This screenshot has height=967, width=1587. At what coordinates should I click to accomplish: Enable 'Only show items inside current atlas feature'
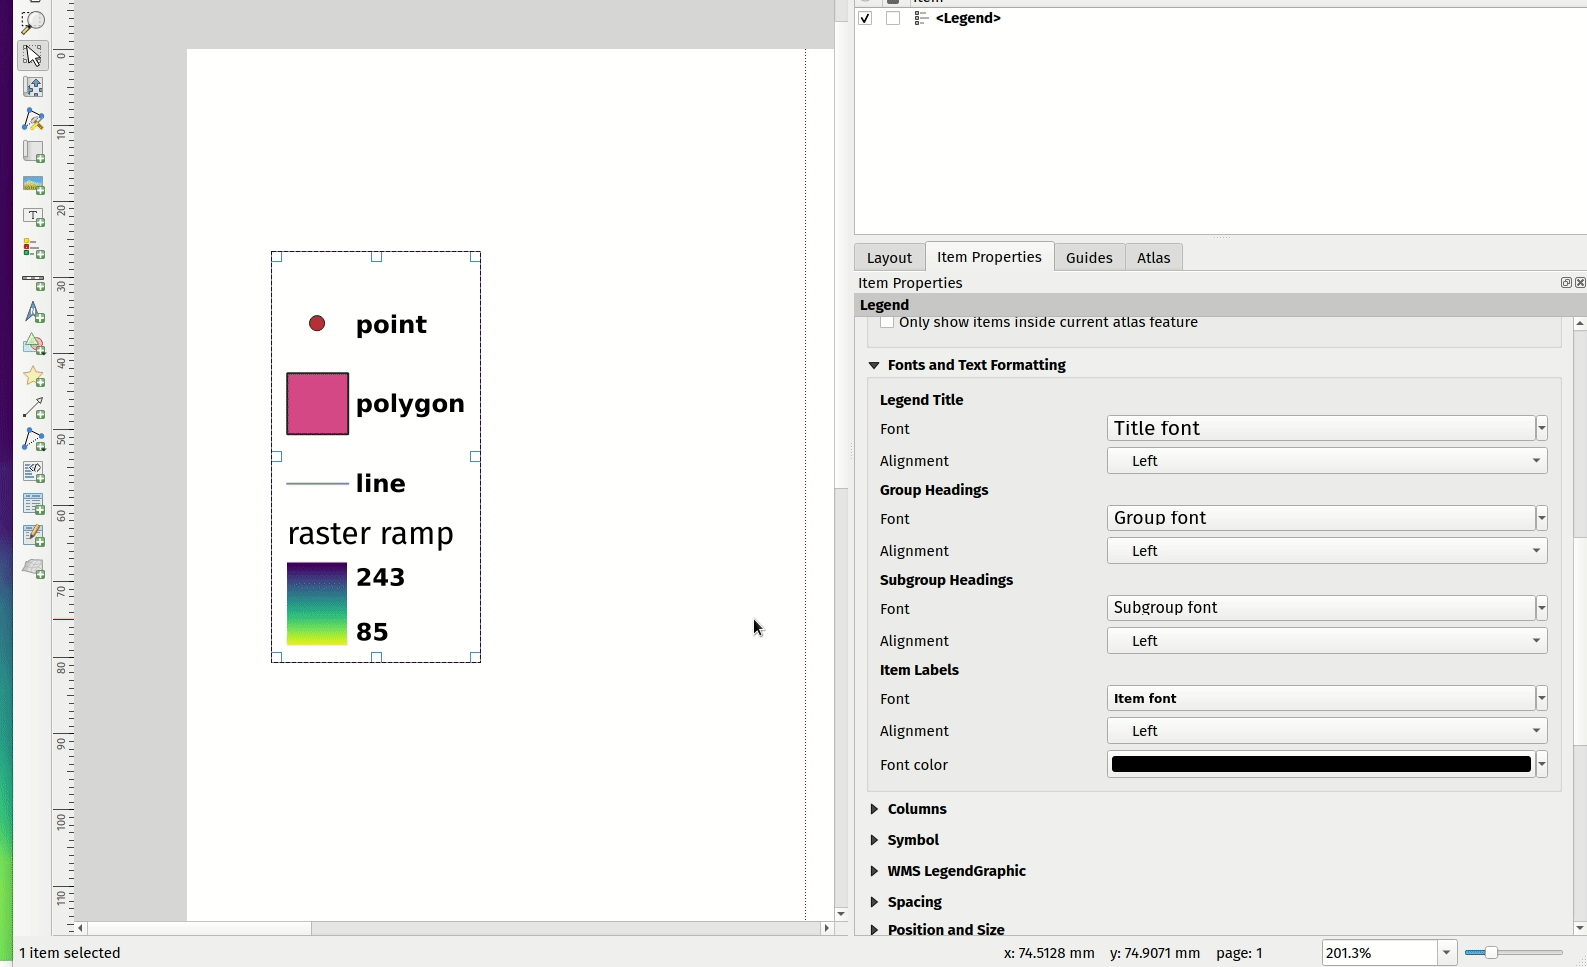[x=887, y=323]
